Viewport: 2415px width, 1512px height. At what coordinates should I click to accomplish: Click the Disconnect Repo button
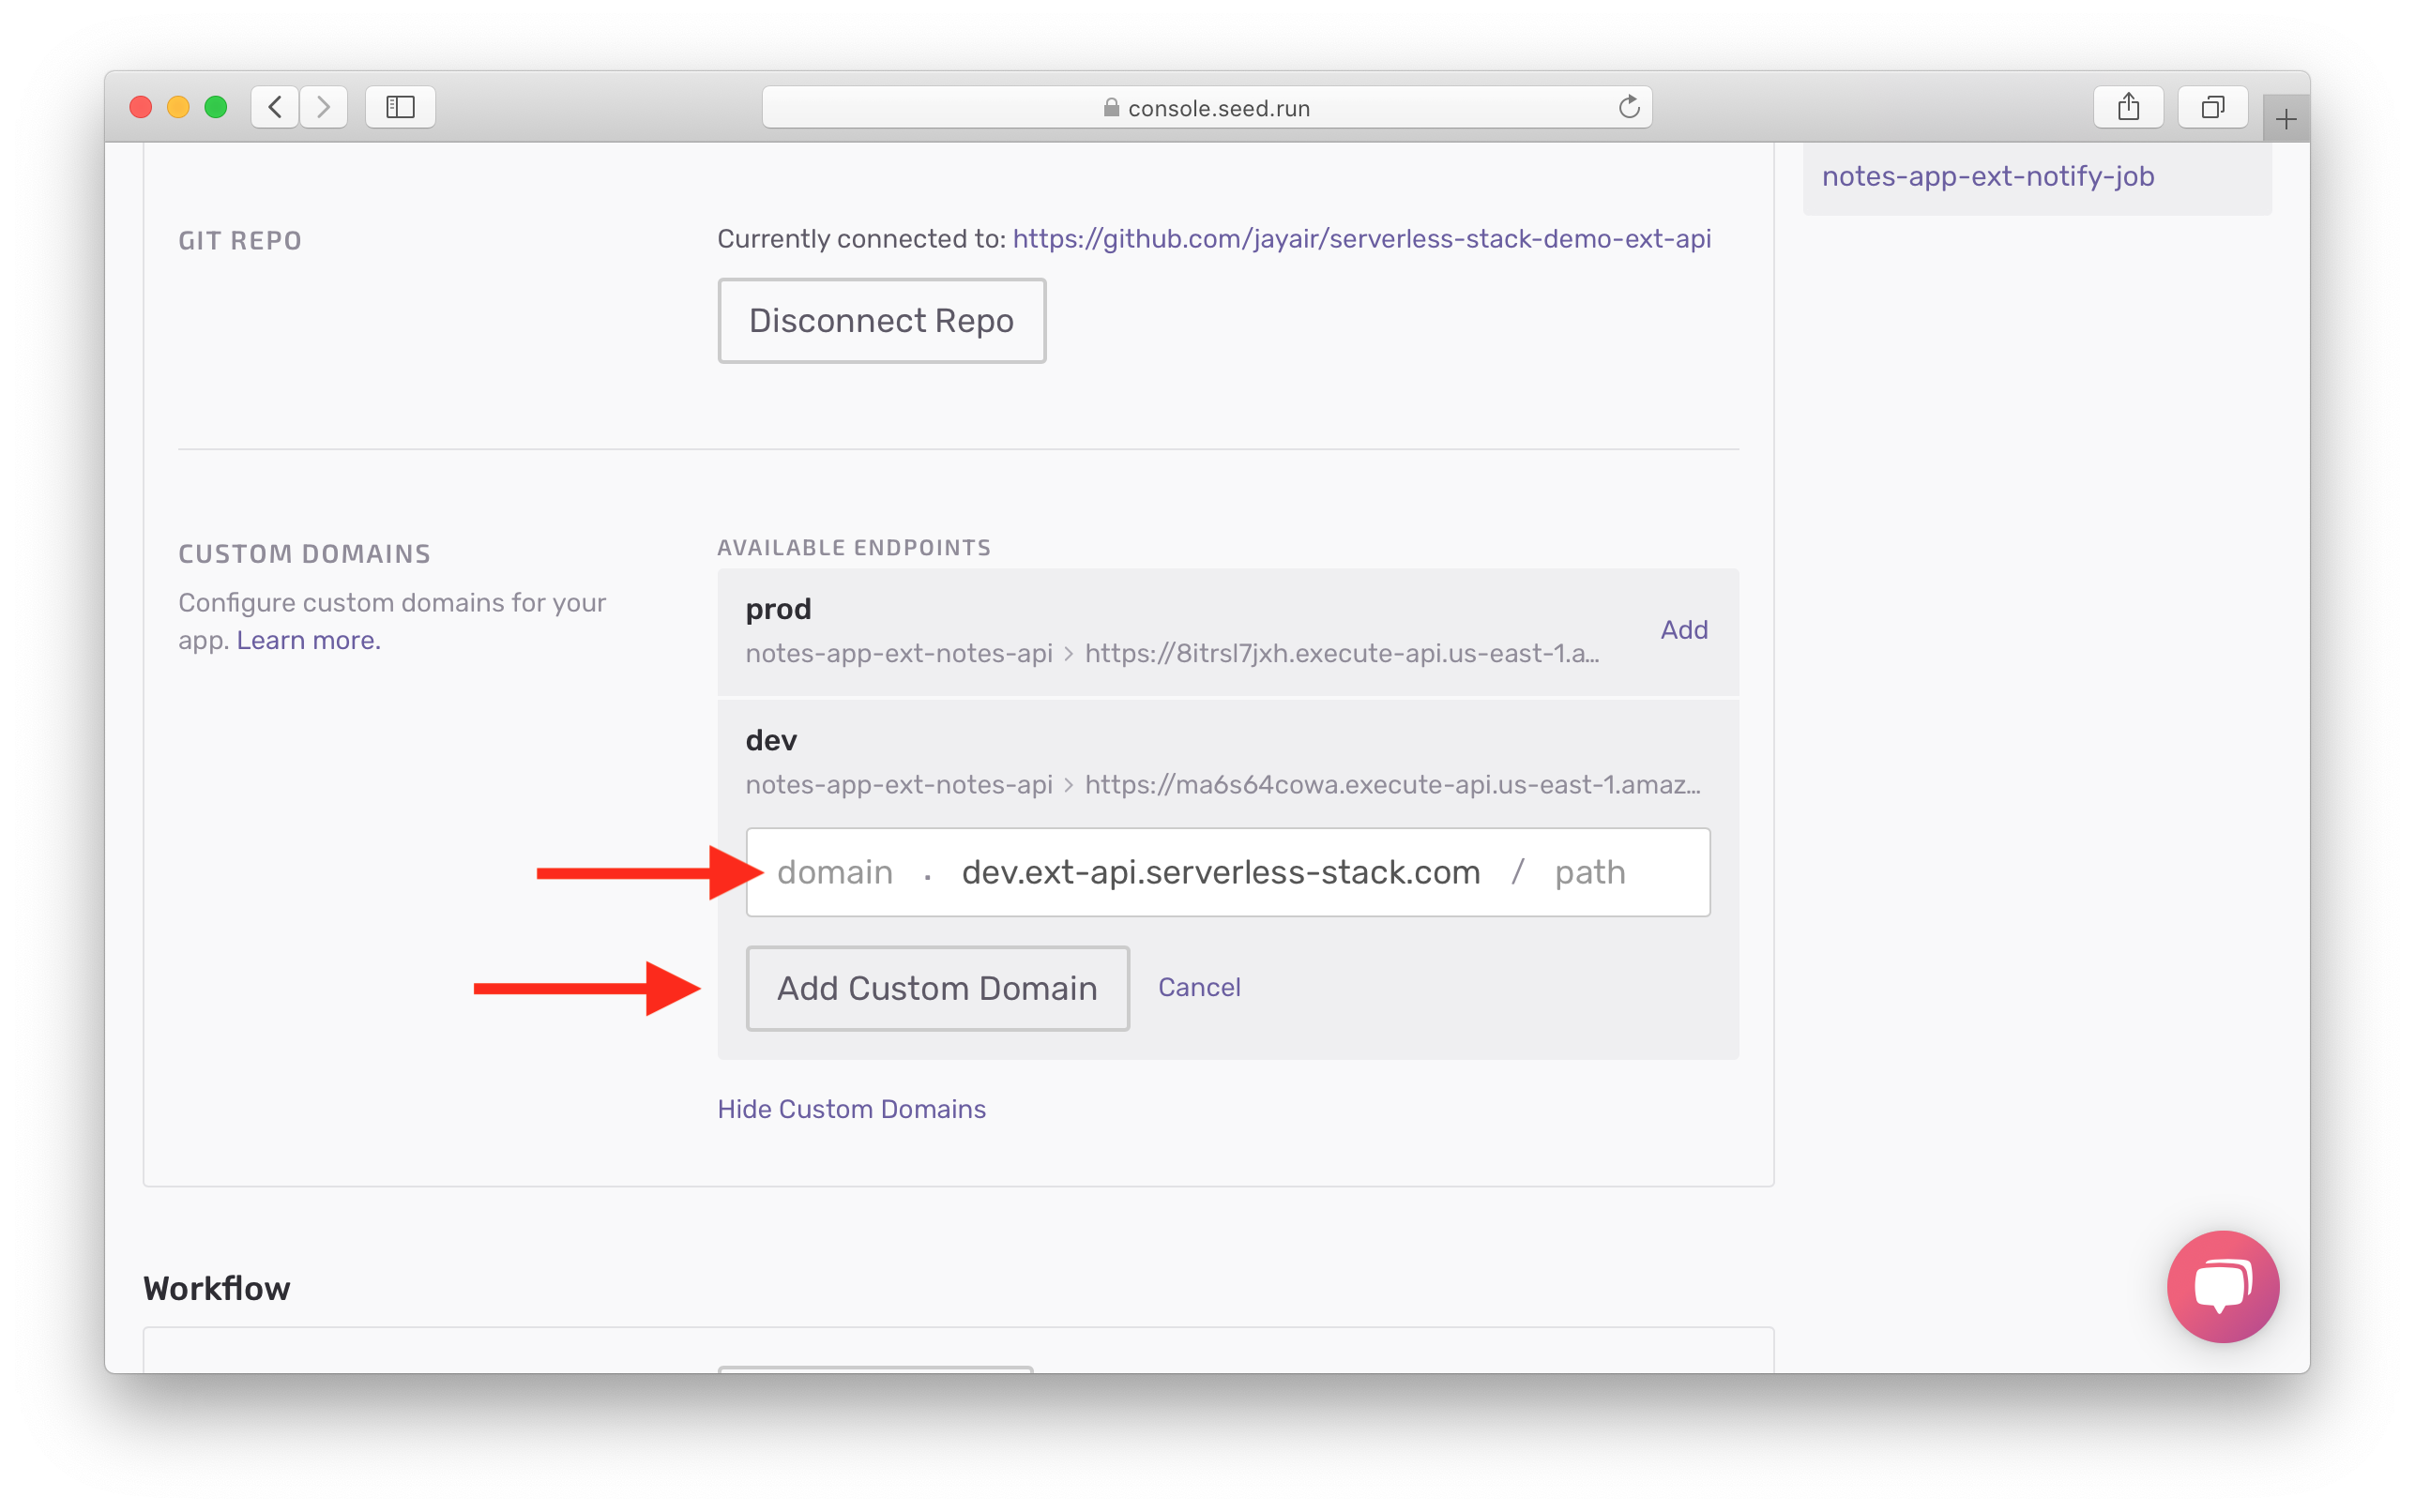pyautogui.click(x=880, y=319)
